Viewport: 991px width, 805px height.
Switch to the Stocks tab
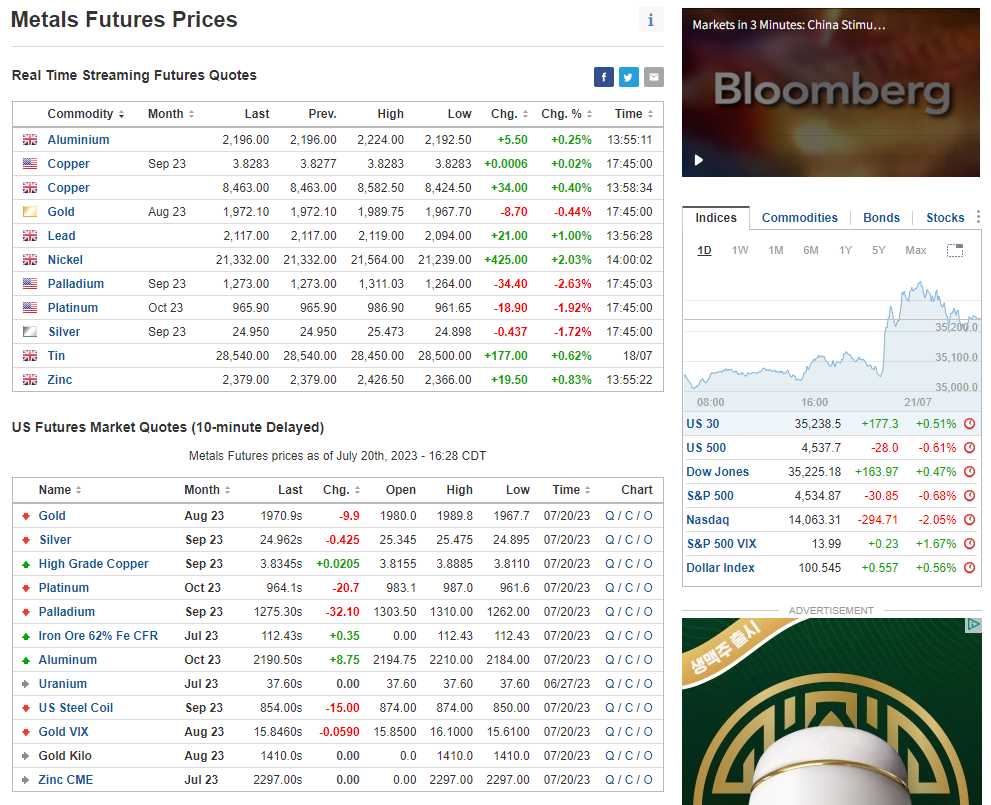tap(945, 218)
